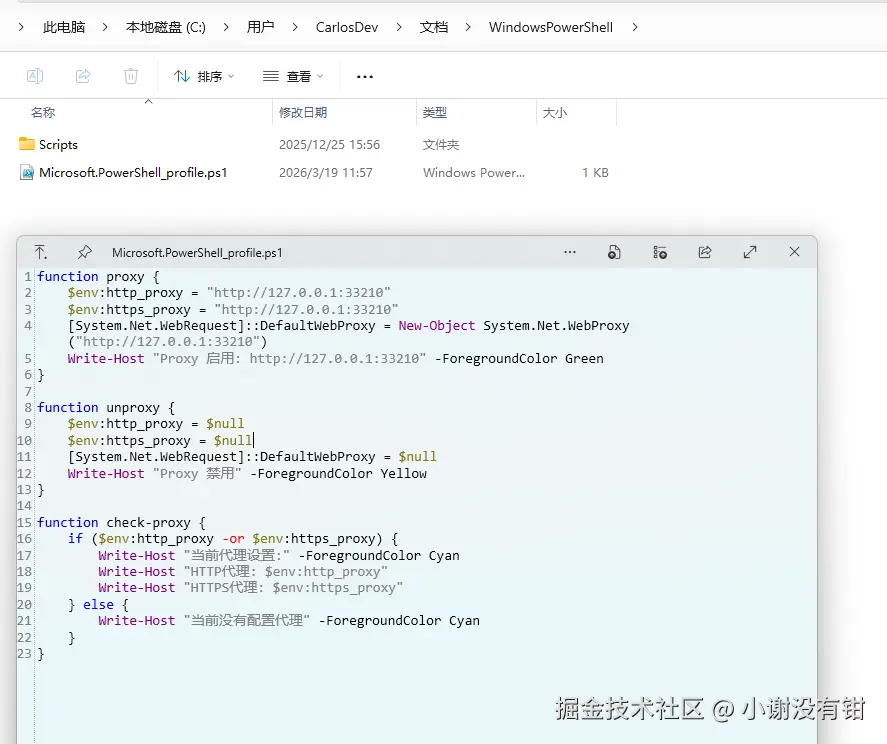The image size is (887, 744).
Task: Sort by the 大小 column header
Action: click(554, 113)
